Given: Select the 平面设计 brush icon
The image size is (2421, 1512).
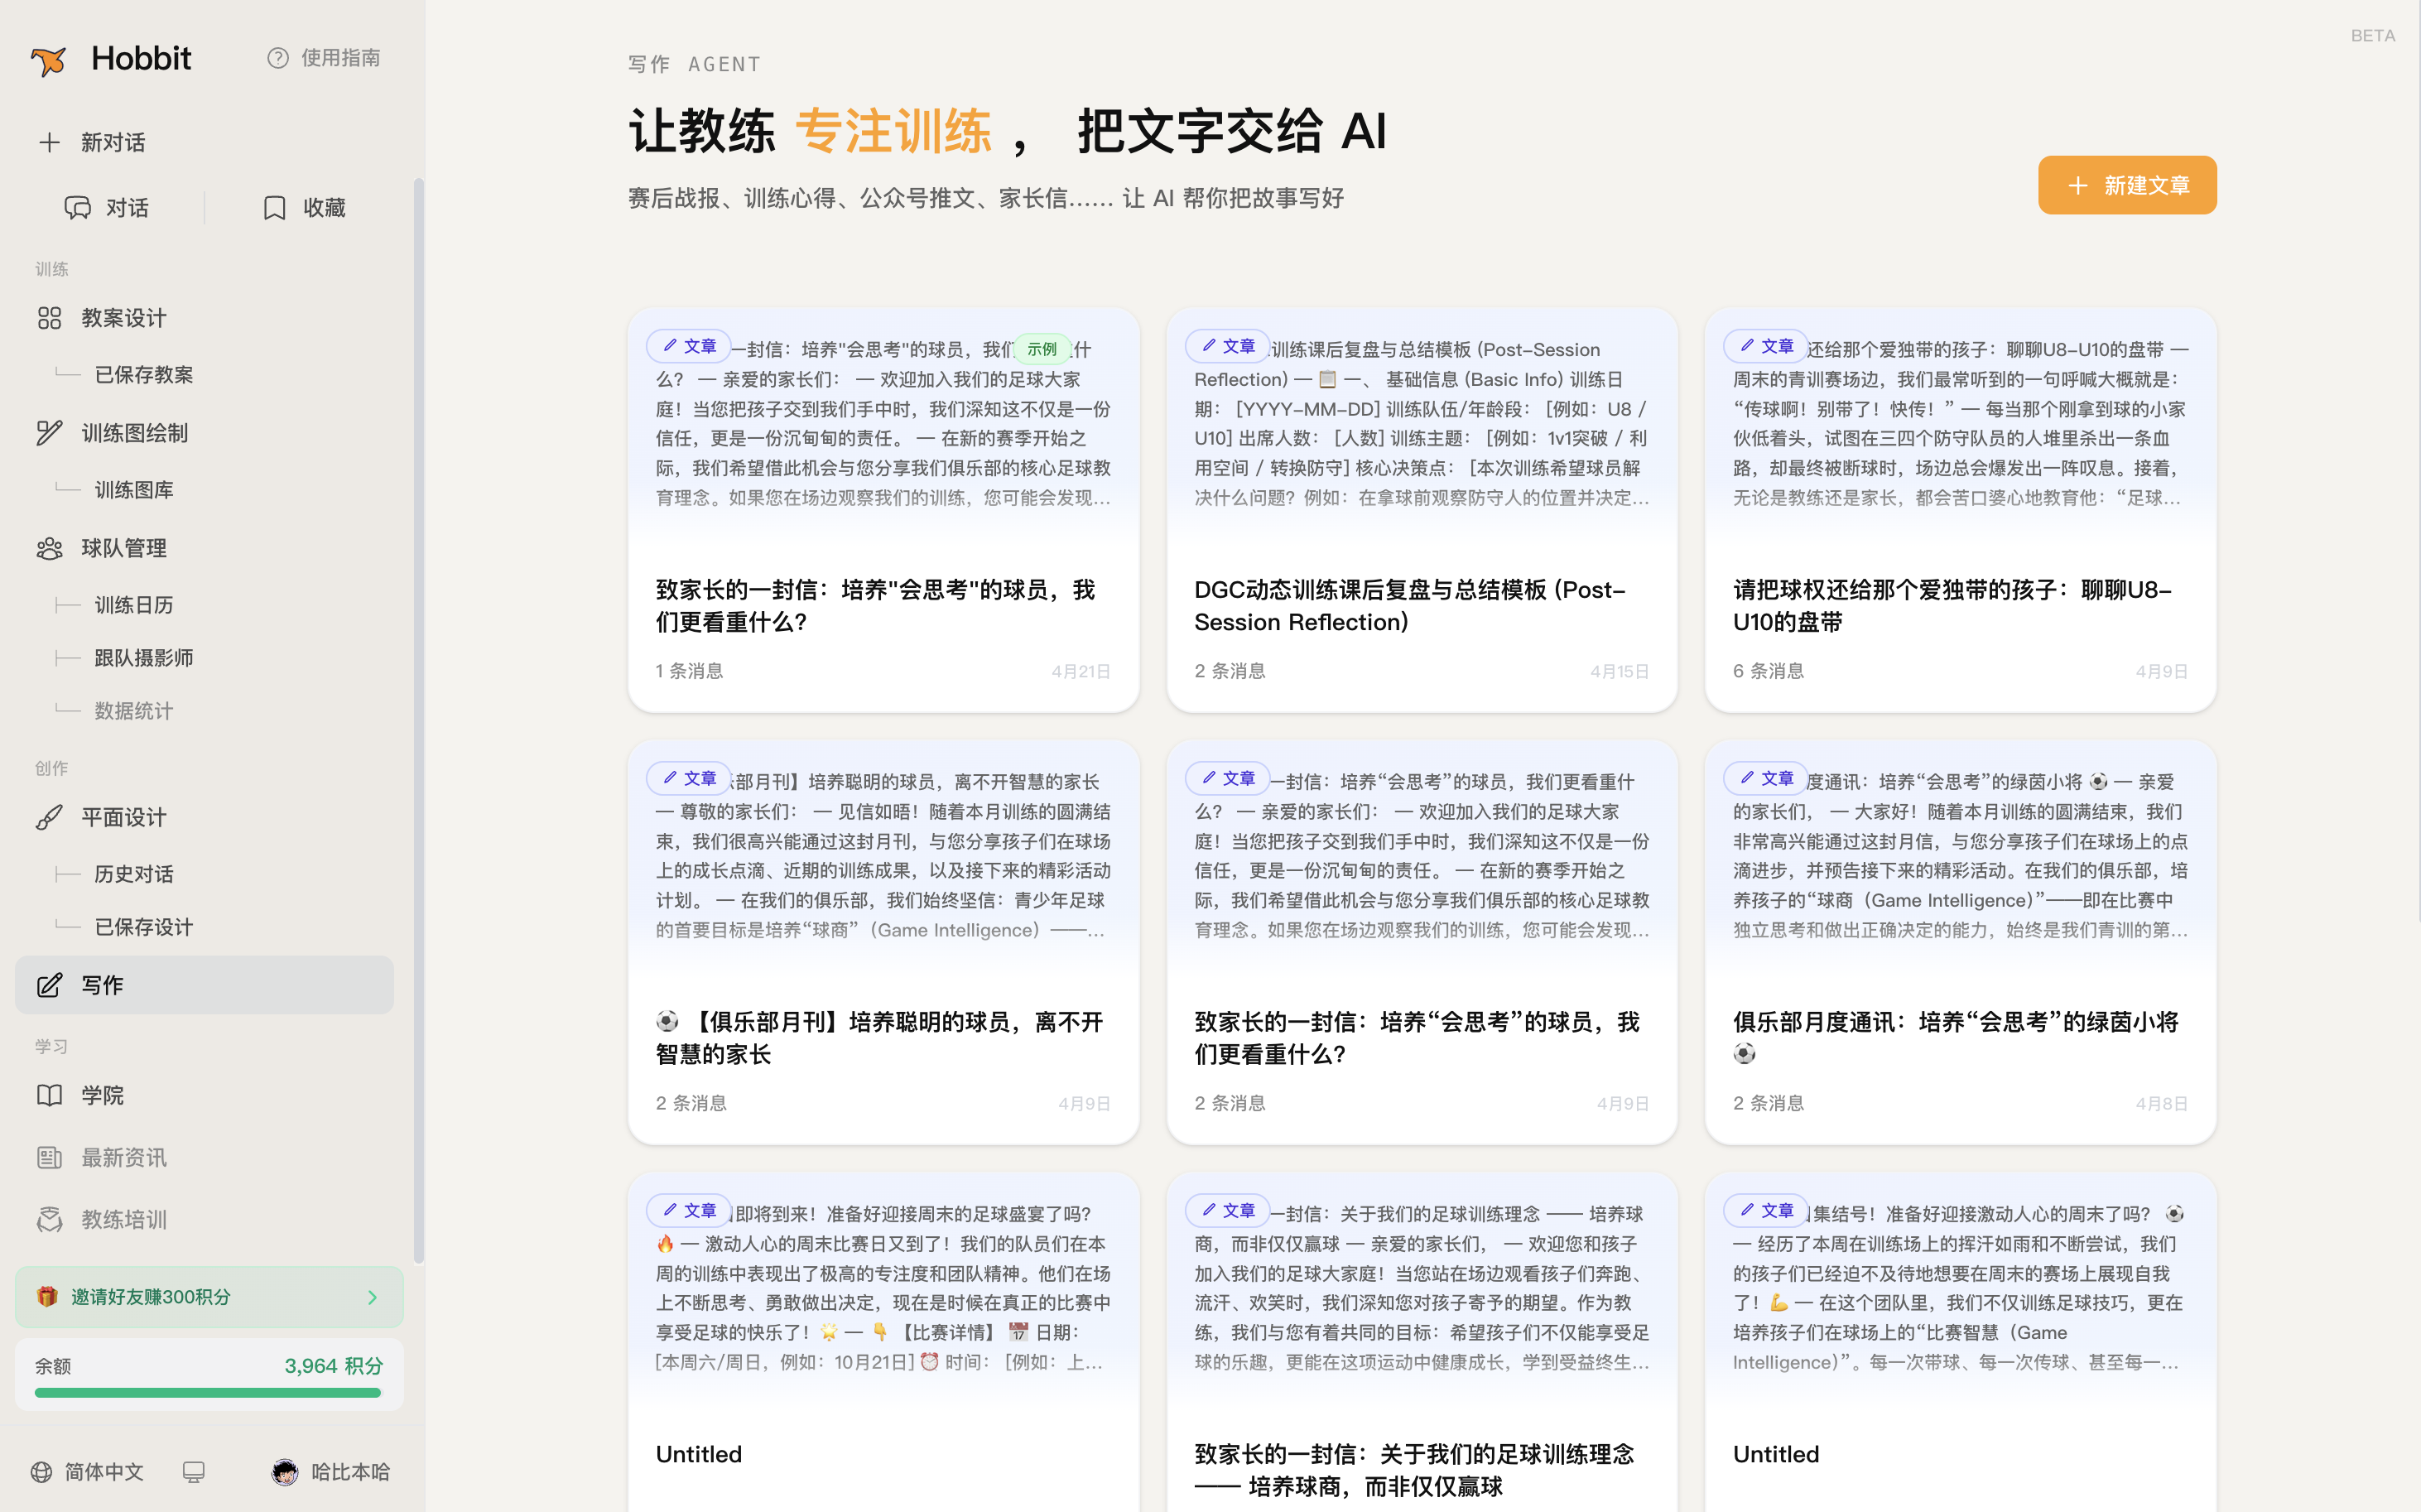Looking at the screenshot, I should pos(49,817).
